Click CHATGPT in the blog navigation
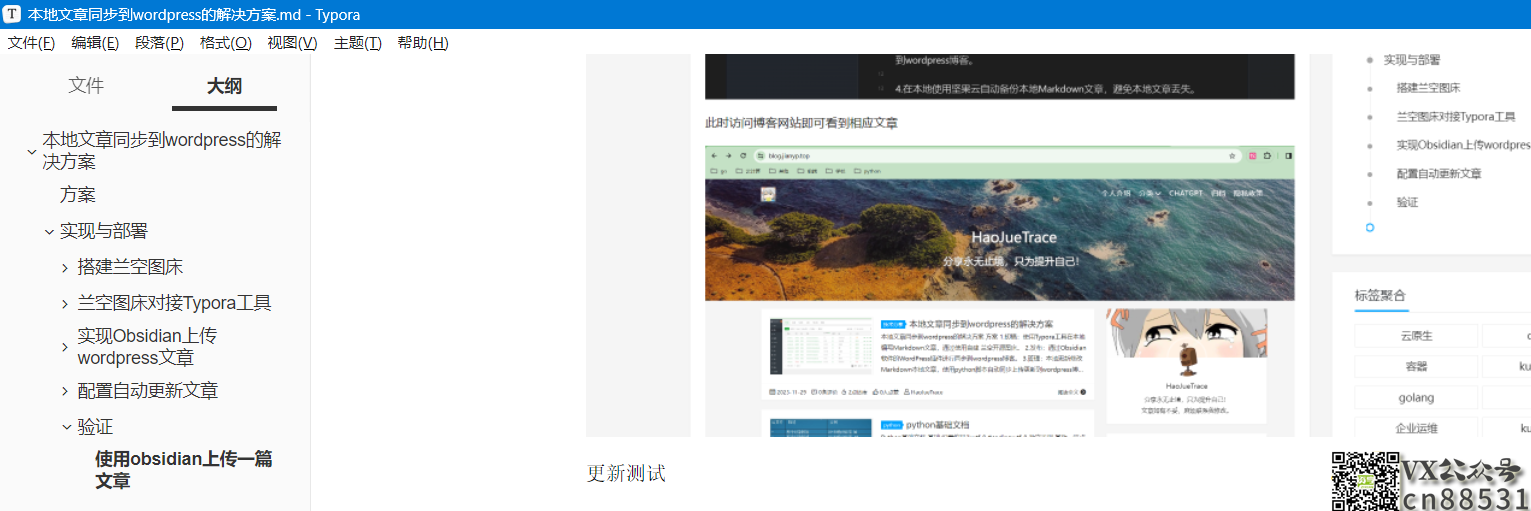 pyautogui.click(x=1186, y=193)
